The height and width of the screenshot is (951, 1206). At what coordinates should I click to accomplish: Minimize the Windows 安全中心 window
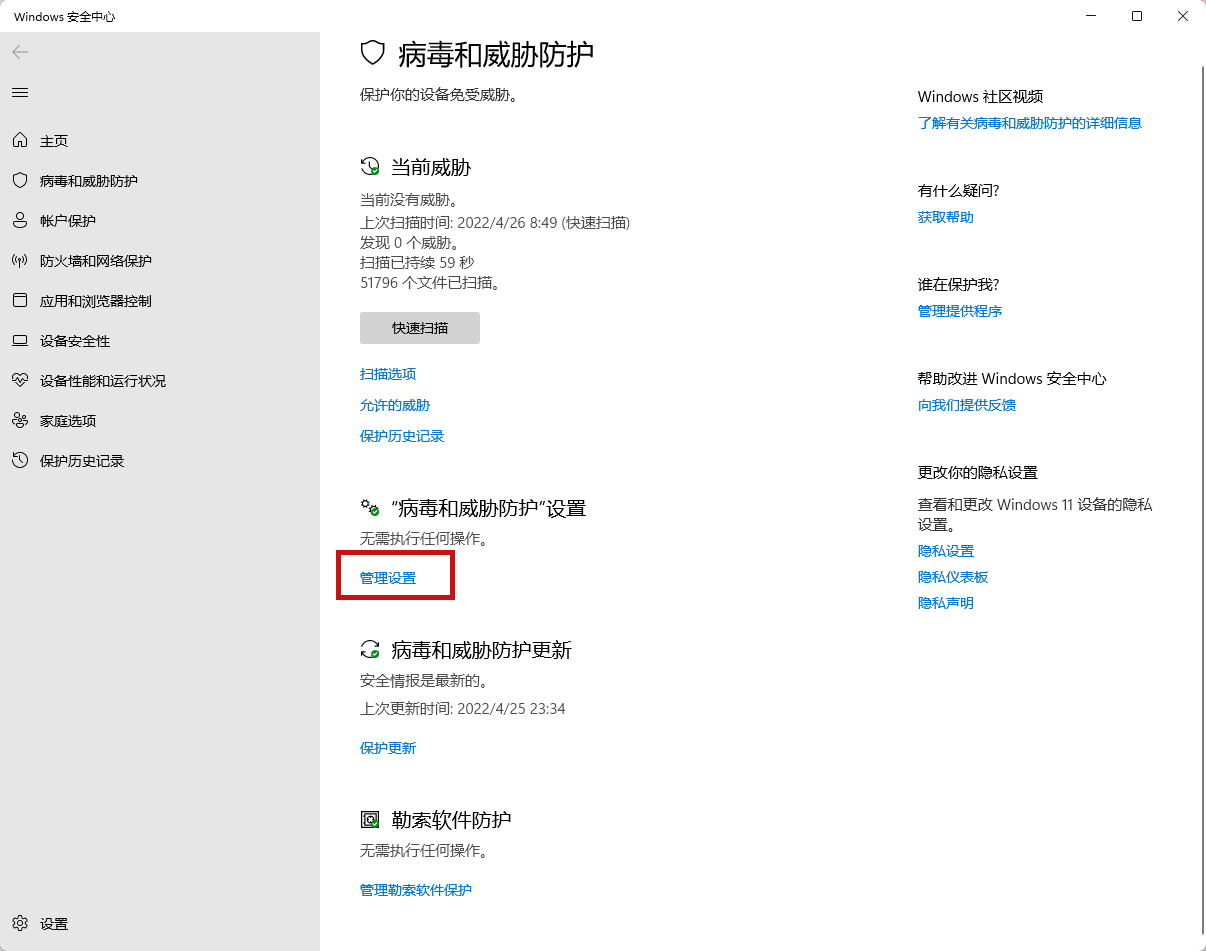pyautogui.click(x=1091, y=16)
